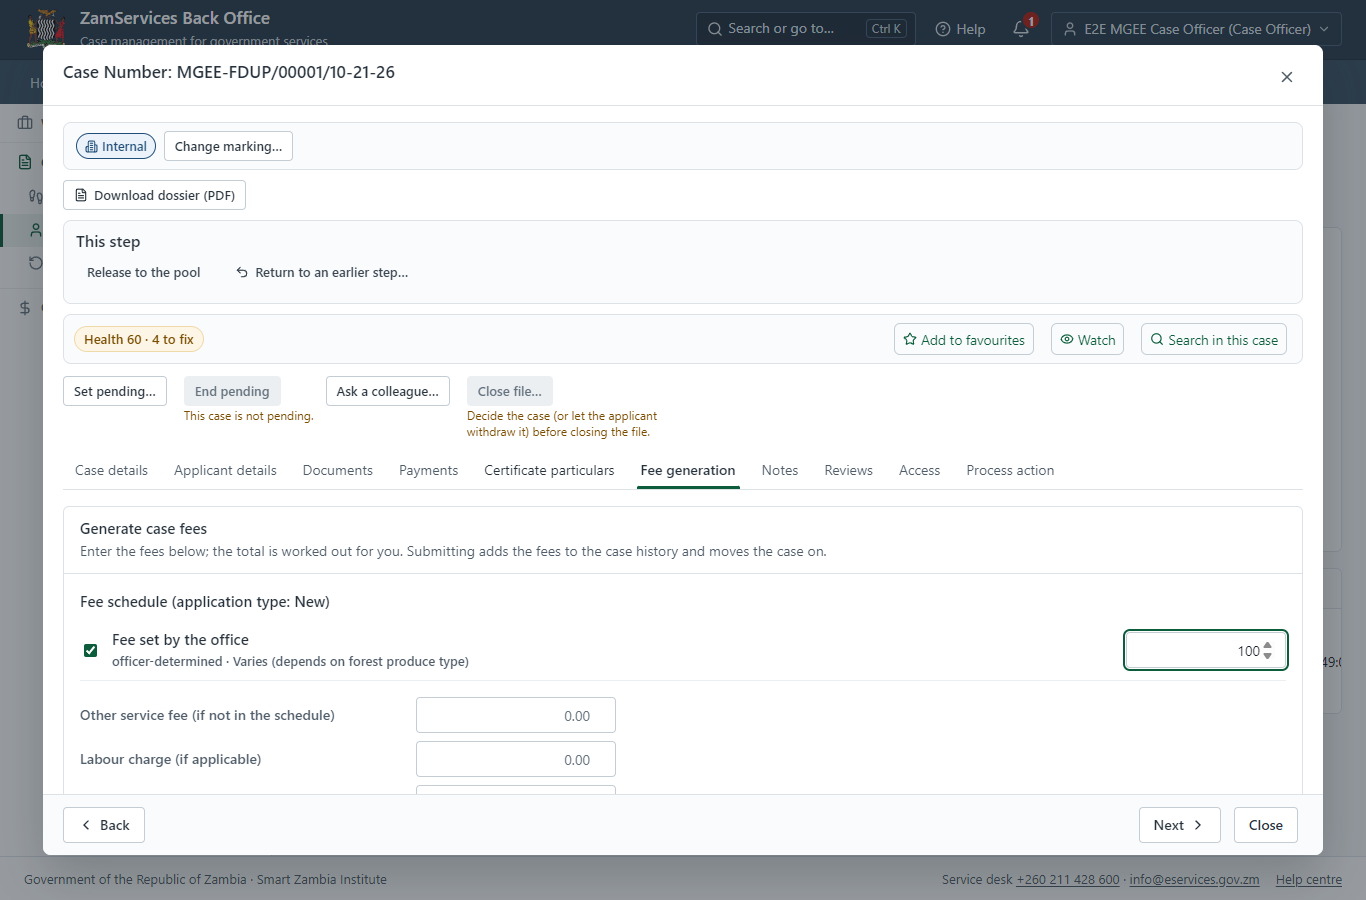Uncheck the Fee set by the office checkbox

coord(91,650)
